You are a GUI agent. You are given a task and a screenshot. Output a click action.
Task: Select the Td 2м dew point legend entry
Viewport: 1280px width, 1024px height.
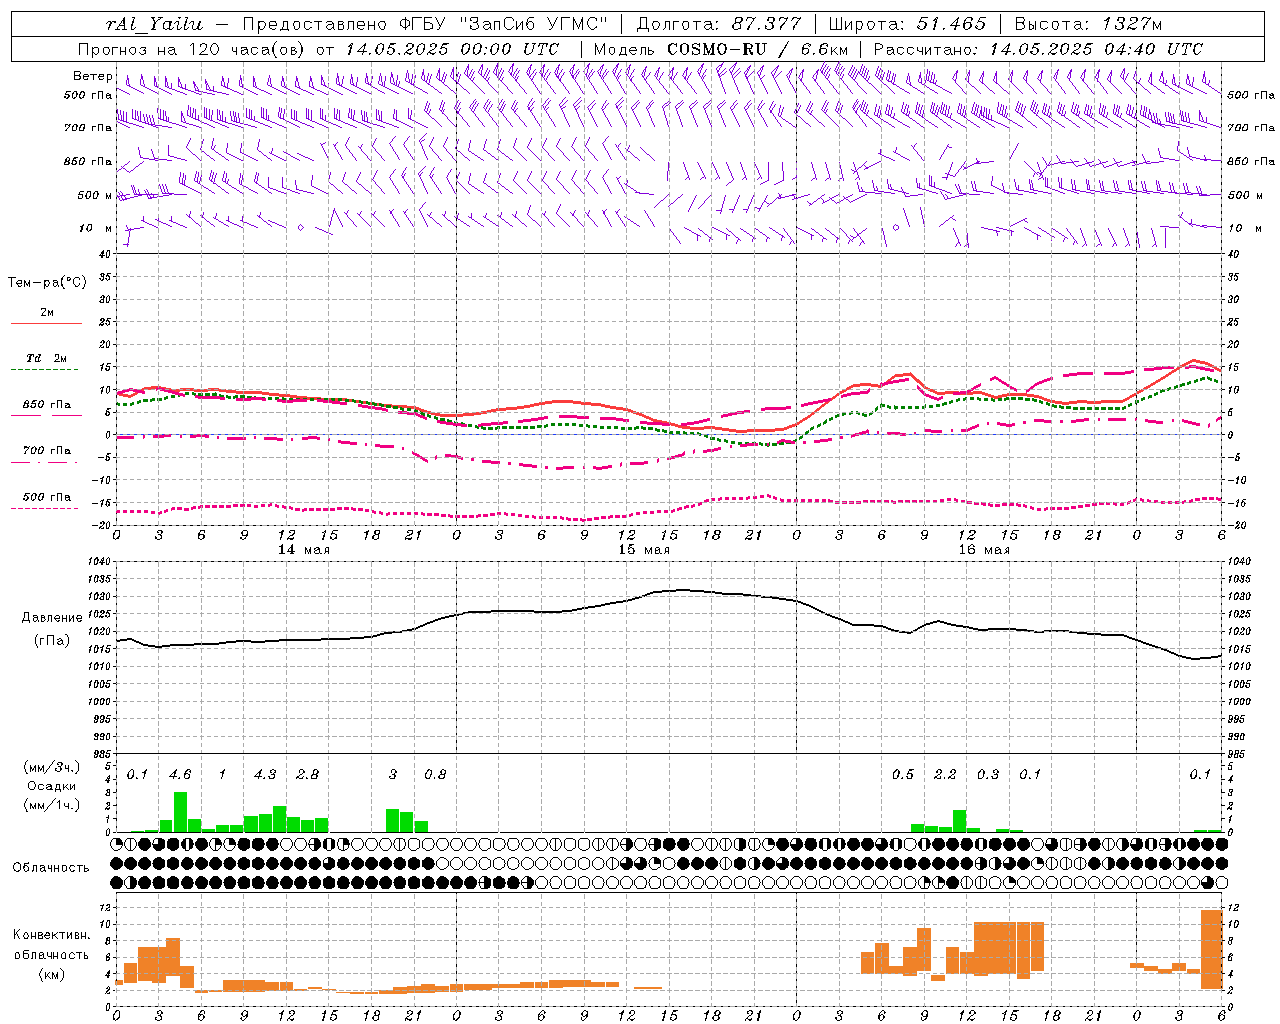click(x=47, y=358)
